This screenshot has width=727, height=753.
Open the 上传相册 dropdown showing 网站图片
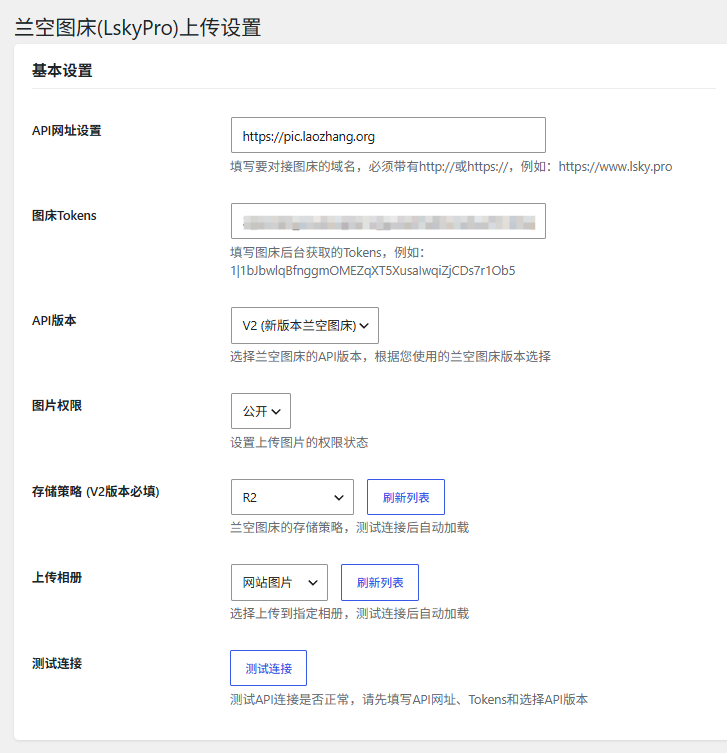(279, 583)
